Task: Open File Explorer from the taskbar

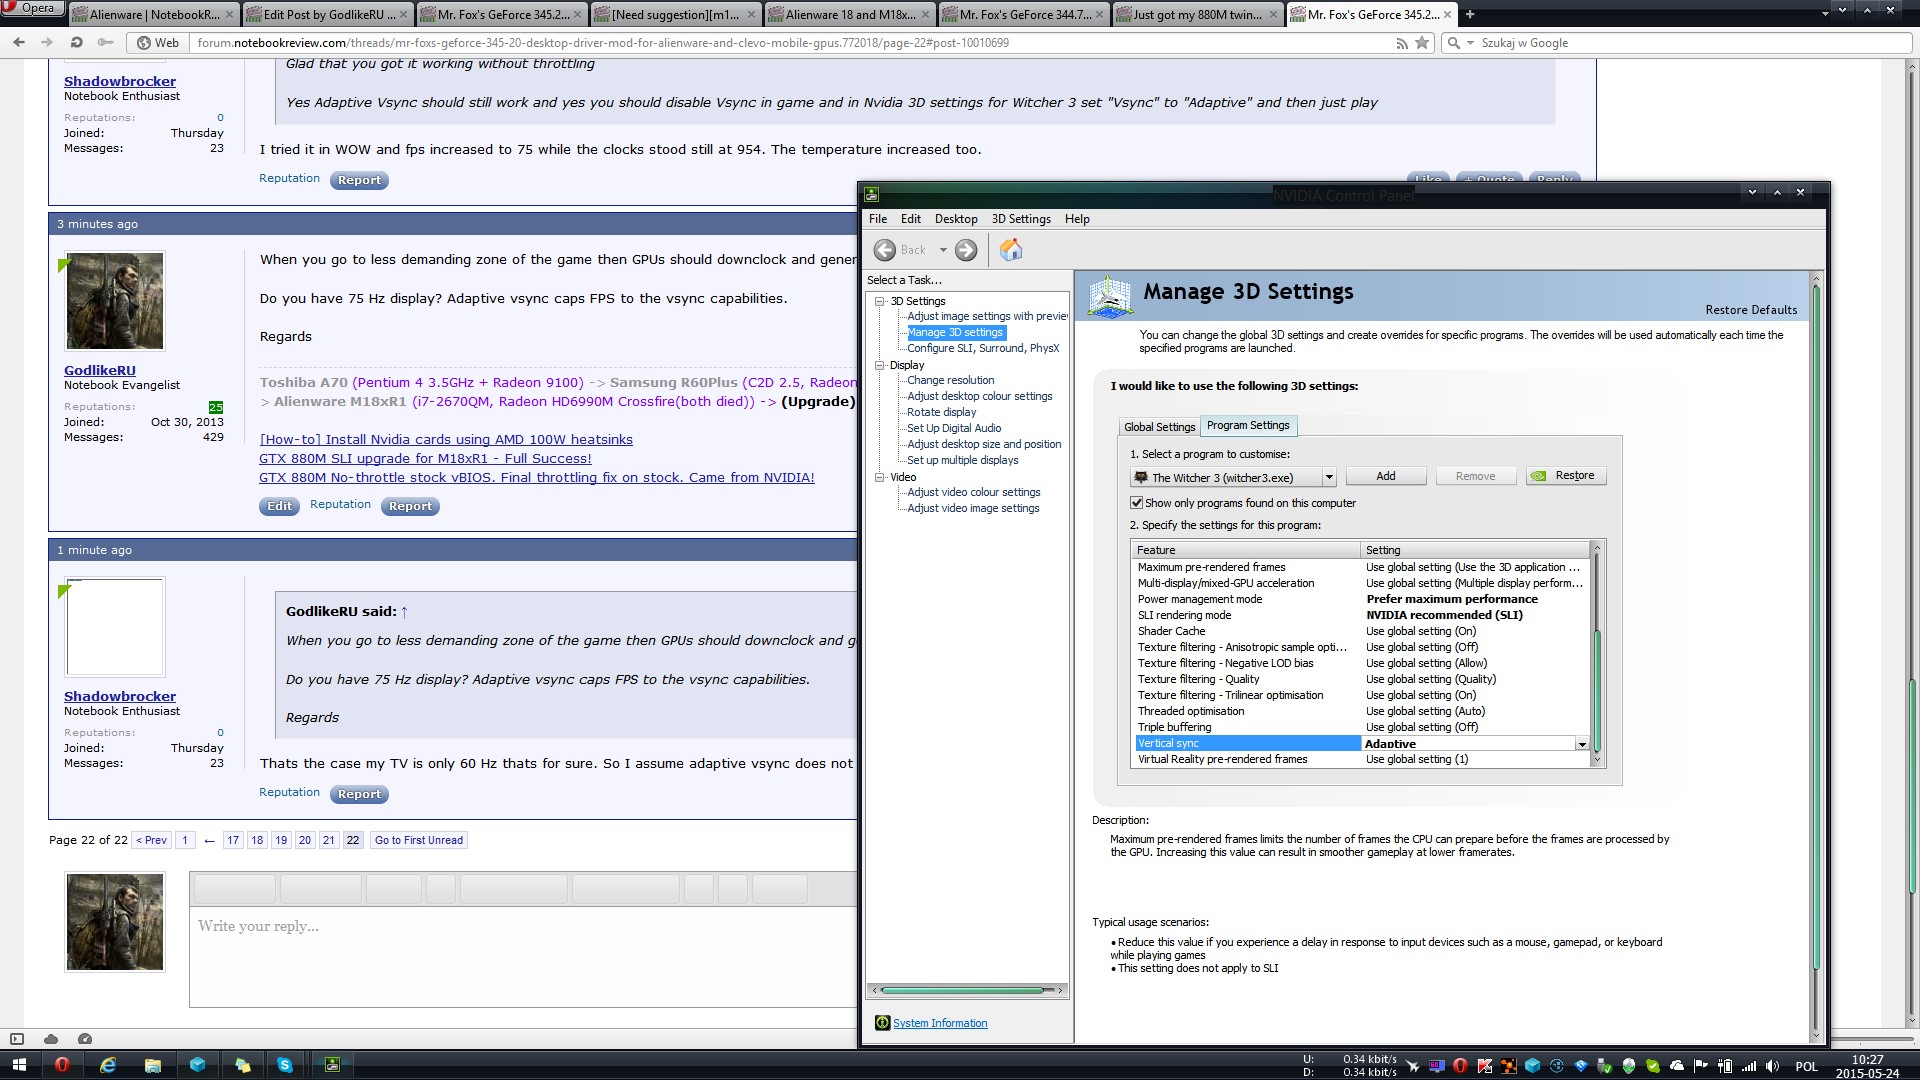Action: click(153, 1065)
